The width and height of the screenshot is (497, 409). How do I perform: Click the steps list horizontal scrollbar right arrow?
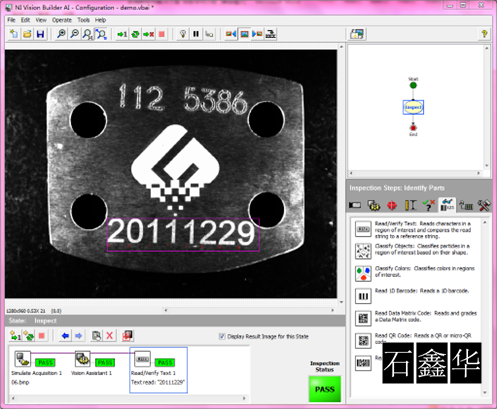tap(244, 398)
